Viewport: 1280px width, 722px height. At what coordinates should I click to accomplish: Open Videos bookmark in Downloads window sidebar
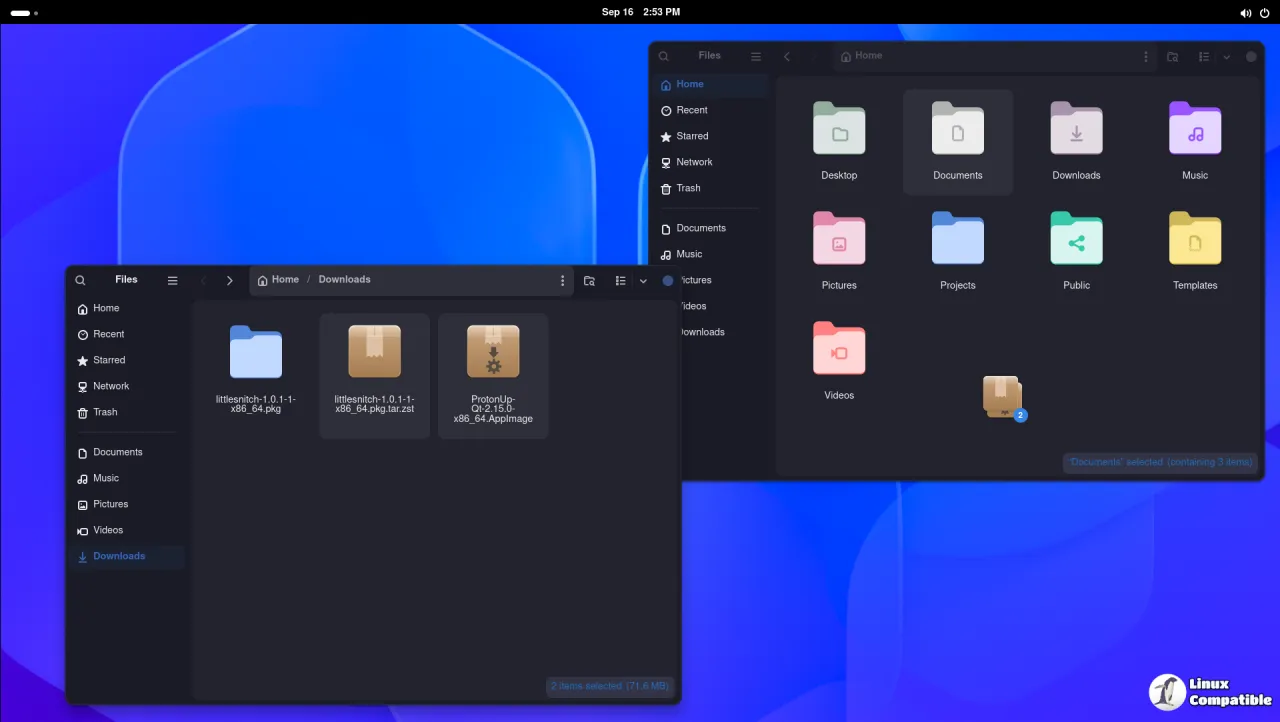coord(127,530)
